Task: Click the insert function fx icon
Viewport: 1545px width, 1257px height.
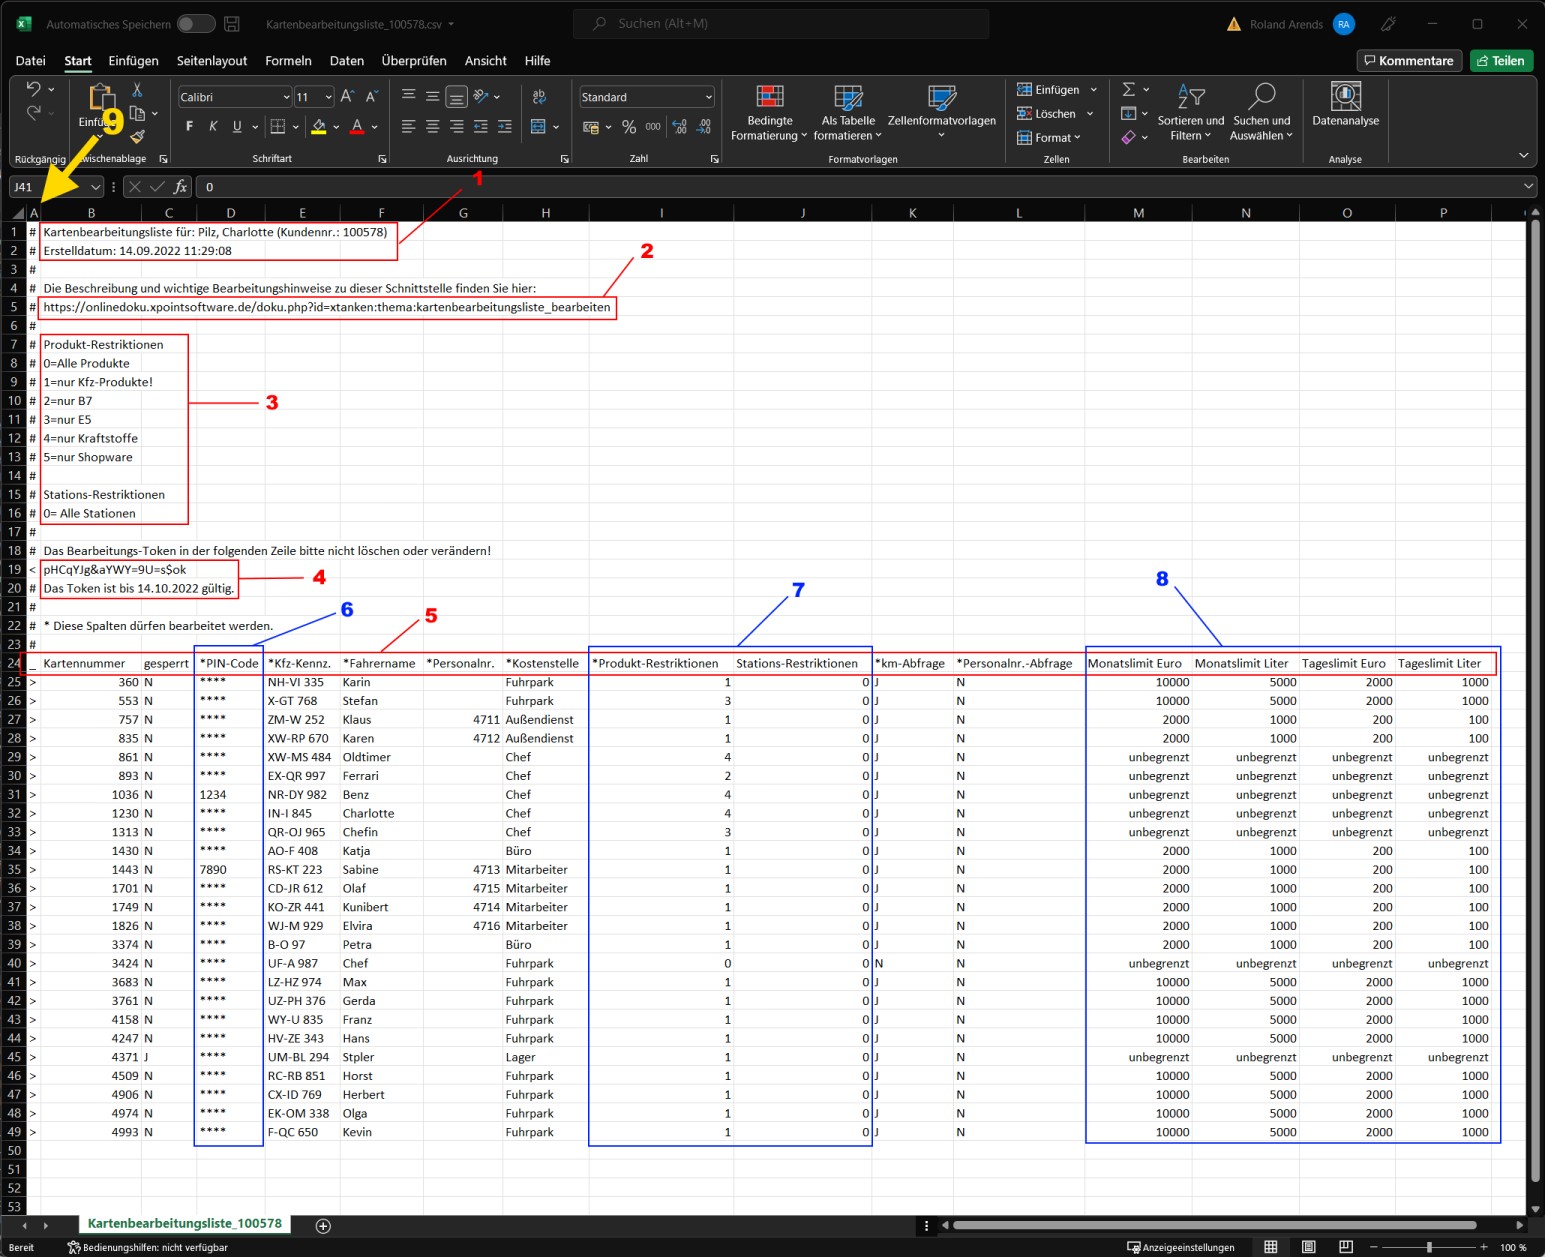Action: [x=181, y=187]
